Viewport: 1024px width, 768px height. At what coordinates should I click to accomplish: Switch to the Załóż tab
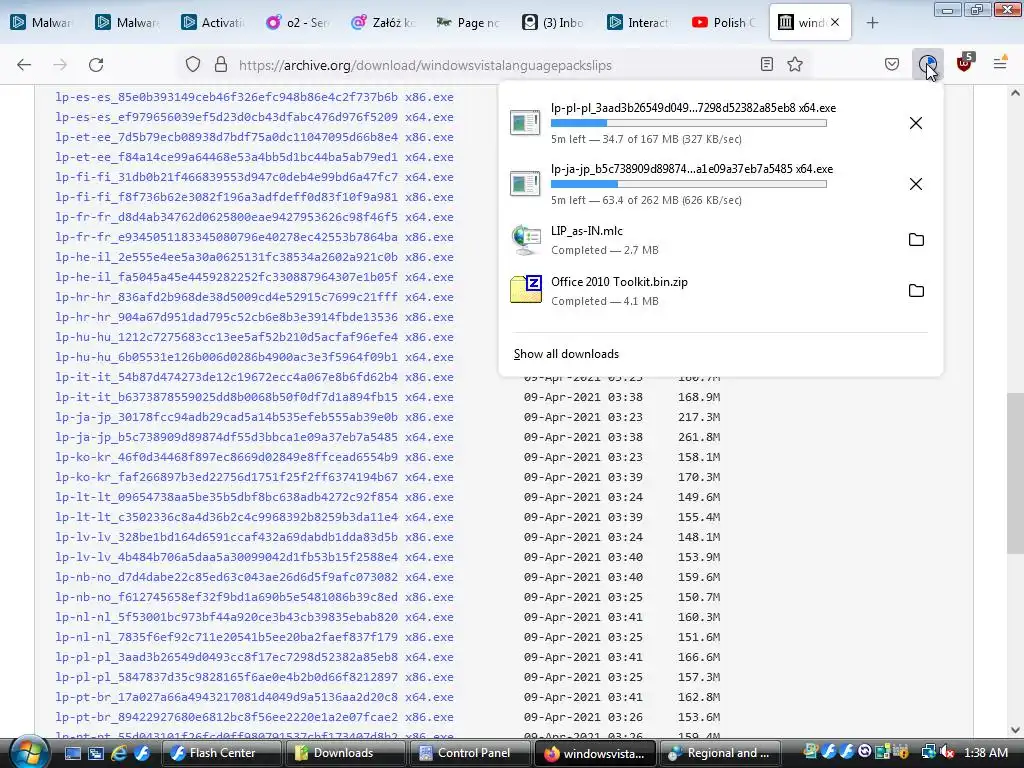point(383,23)
